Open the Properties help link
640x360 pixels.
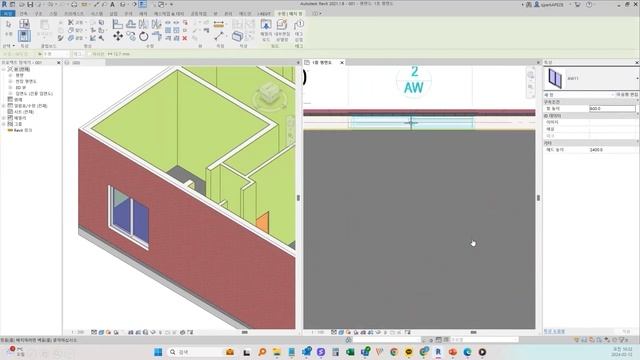(554, 331)
